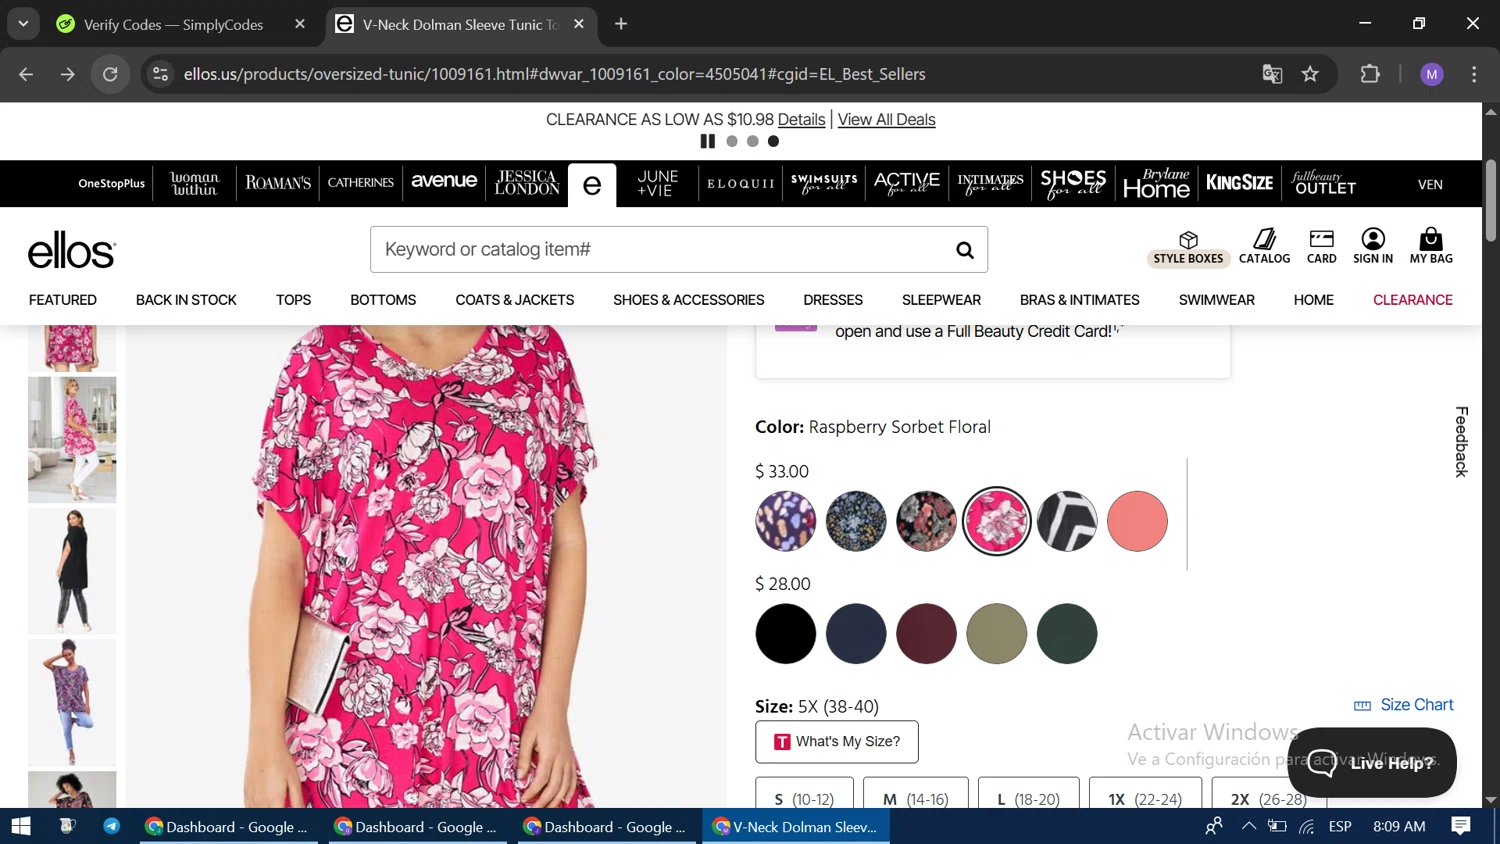Select the Brylane Home logo
Viewport: 1500px width, 844px height.
click(1156, 183)
